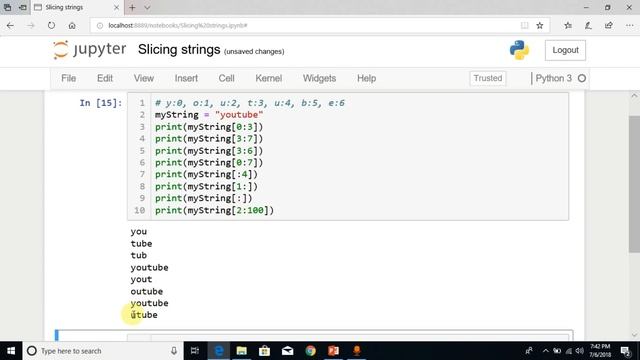Share this page icon
640x360 pixels.
[x=609, y=25]
